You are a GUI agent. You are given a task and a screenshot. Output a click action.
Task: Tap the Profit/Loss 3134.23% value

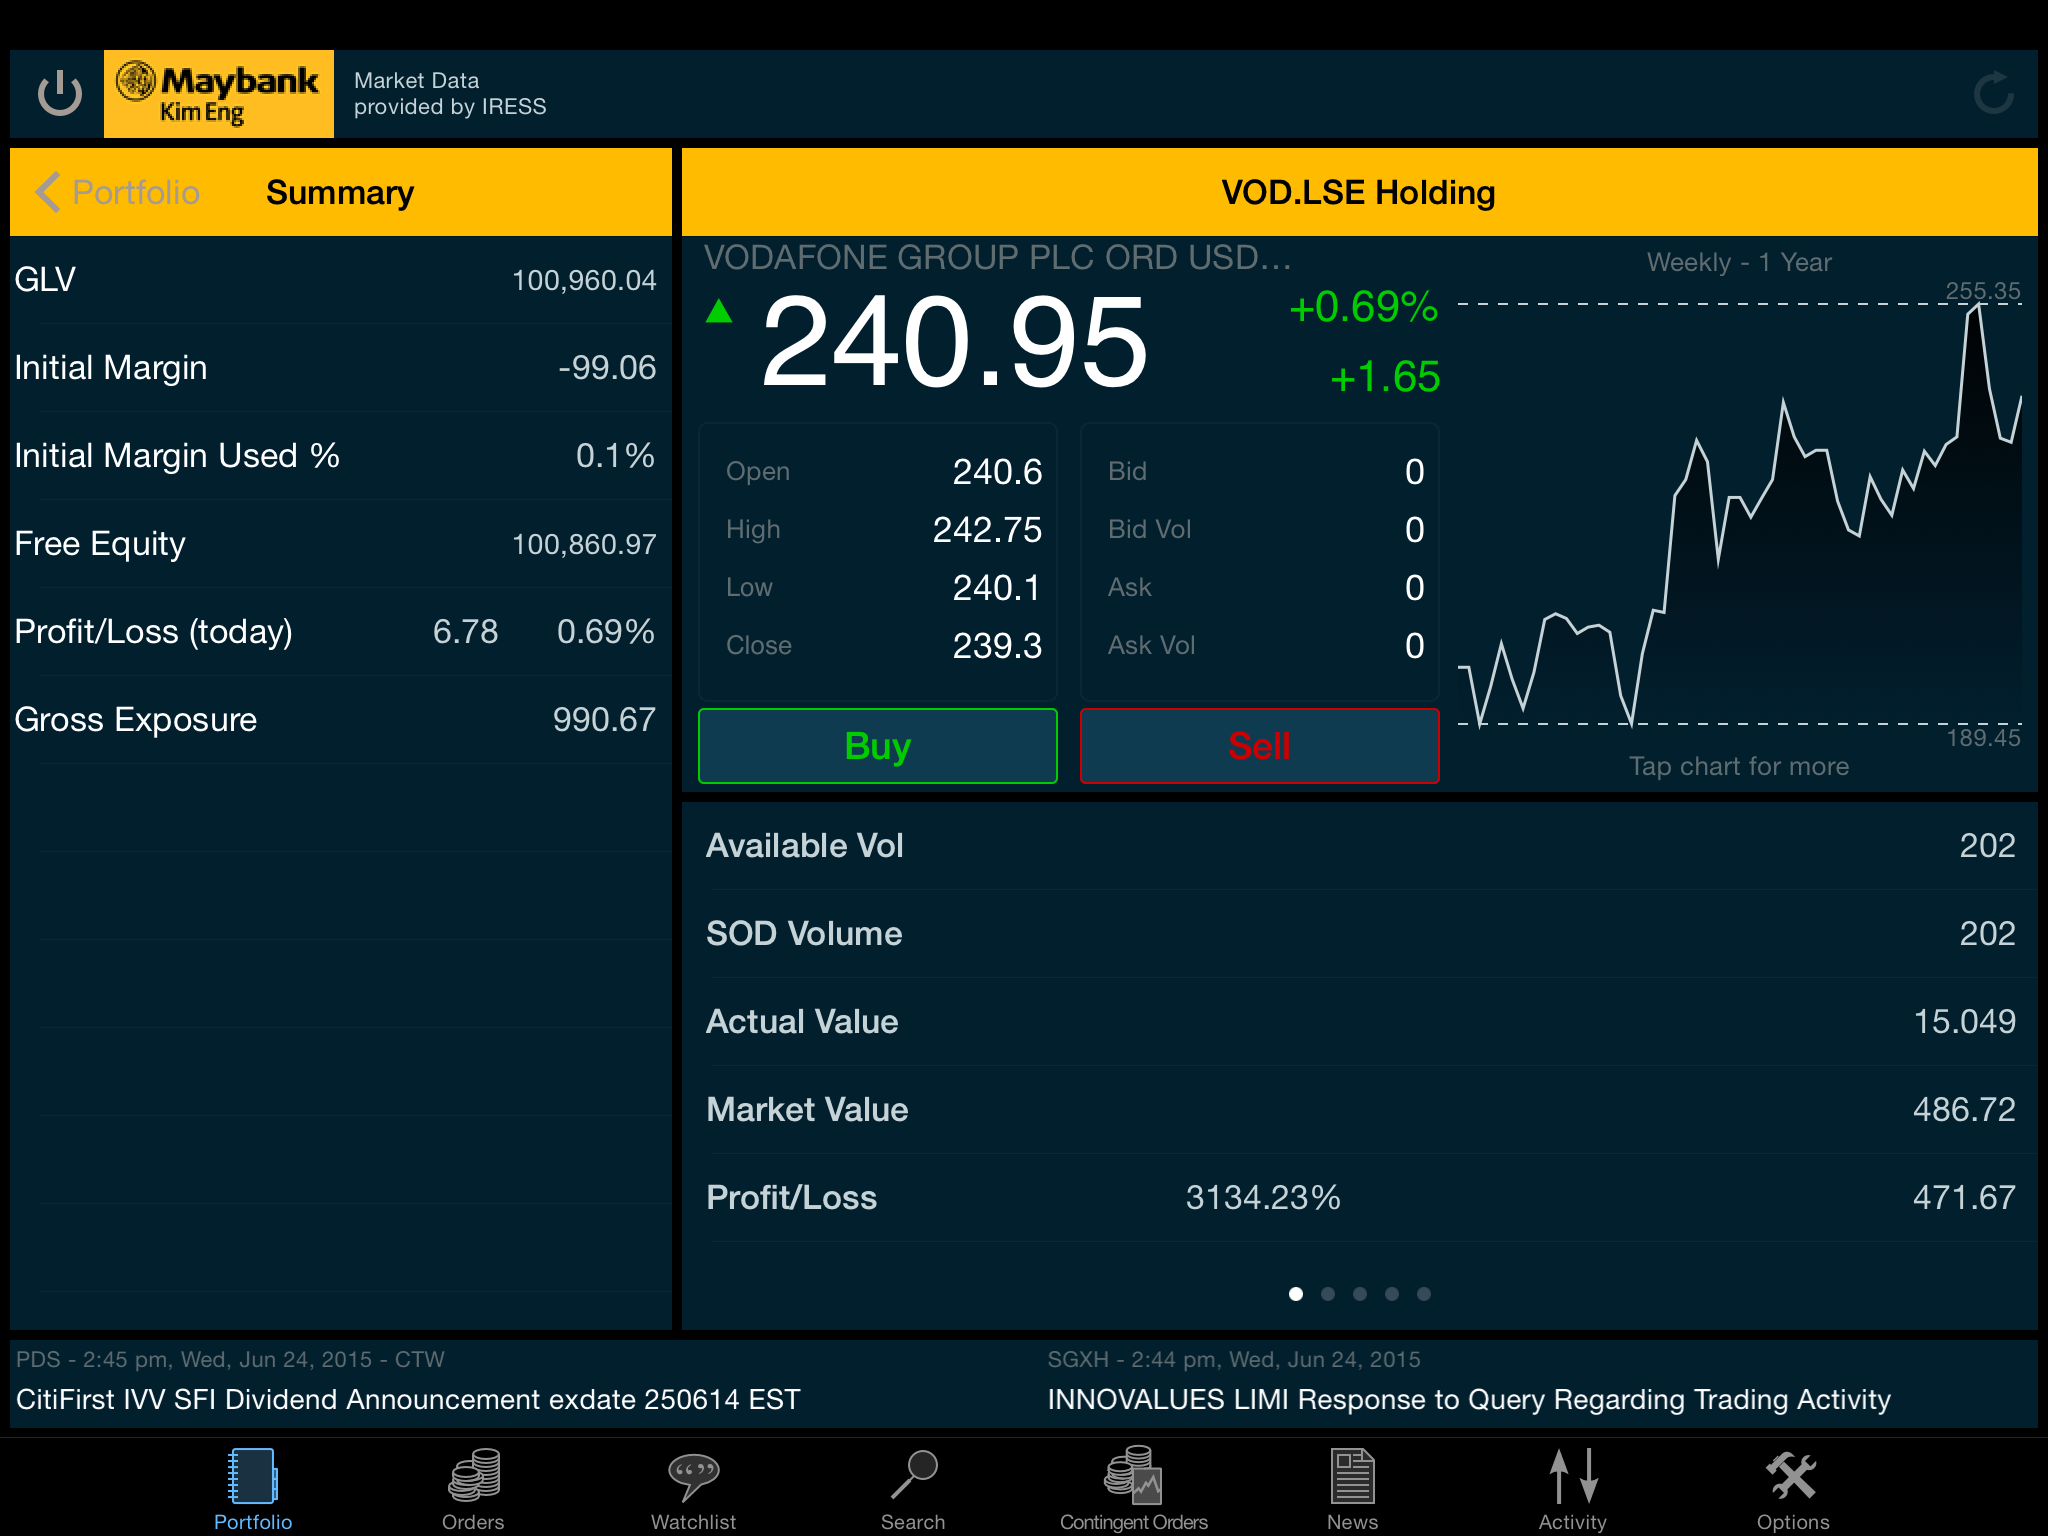coord(1263,1198)
